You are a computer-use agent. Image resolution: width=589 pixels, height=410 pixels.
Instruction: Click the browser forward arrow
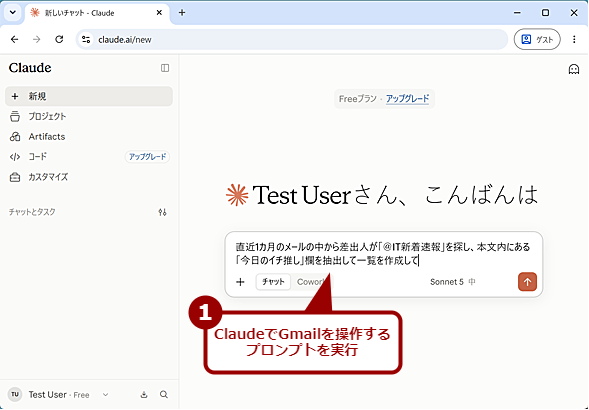36,39
